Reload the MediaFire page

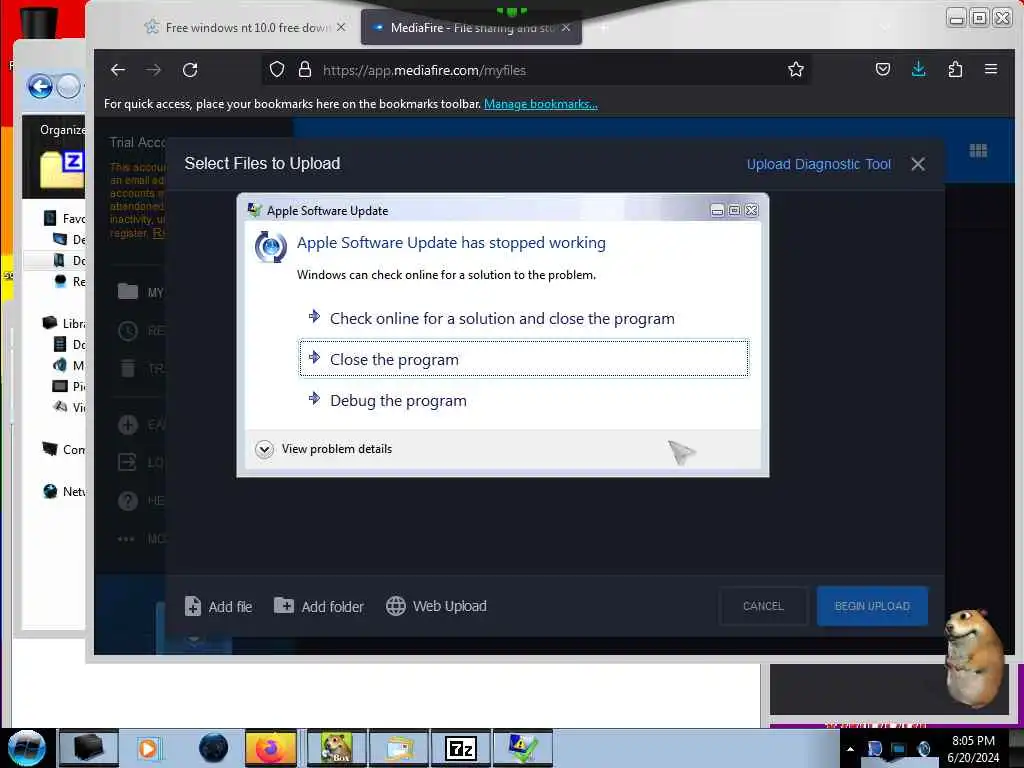coord(190,70)
